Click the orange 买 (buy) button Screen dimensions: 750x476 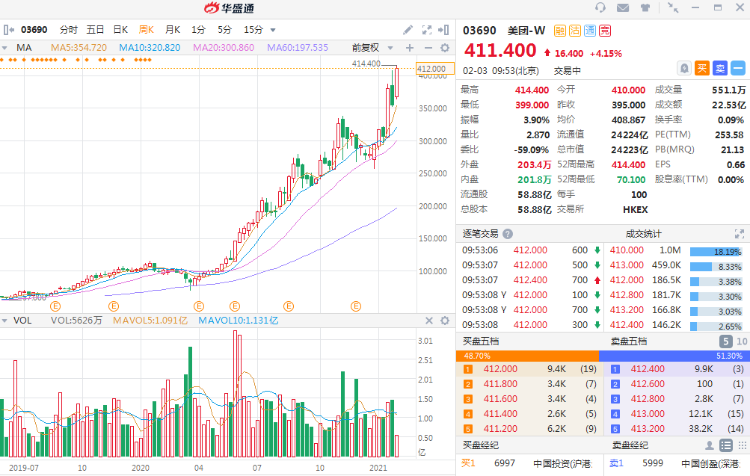tap(702, 69)
